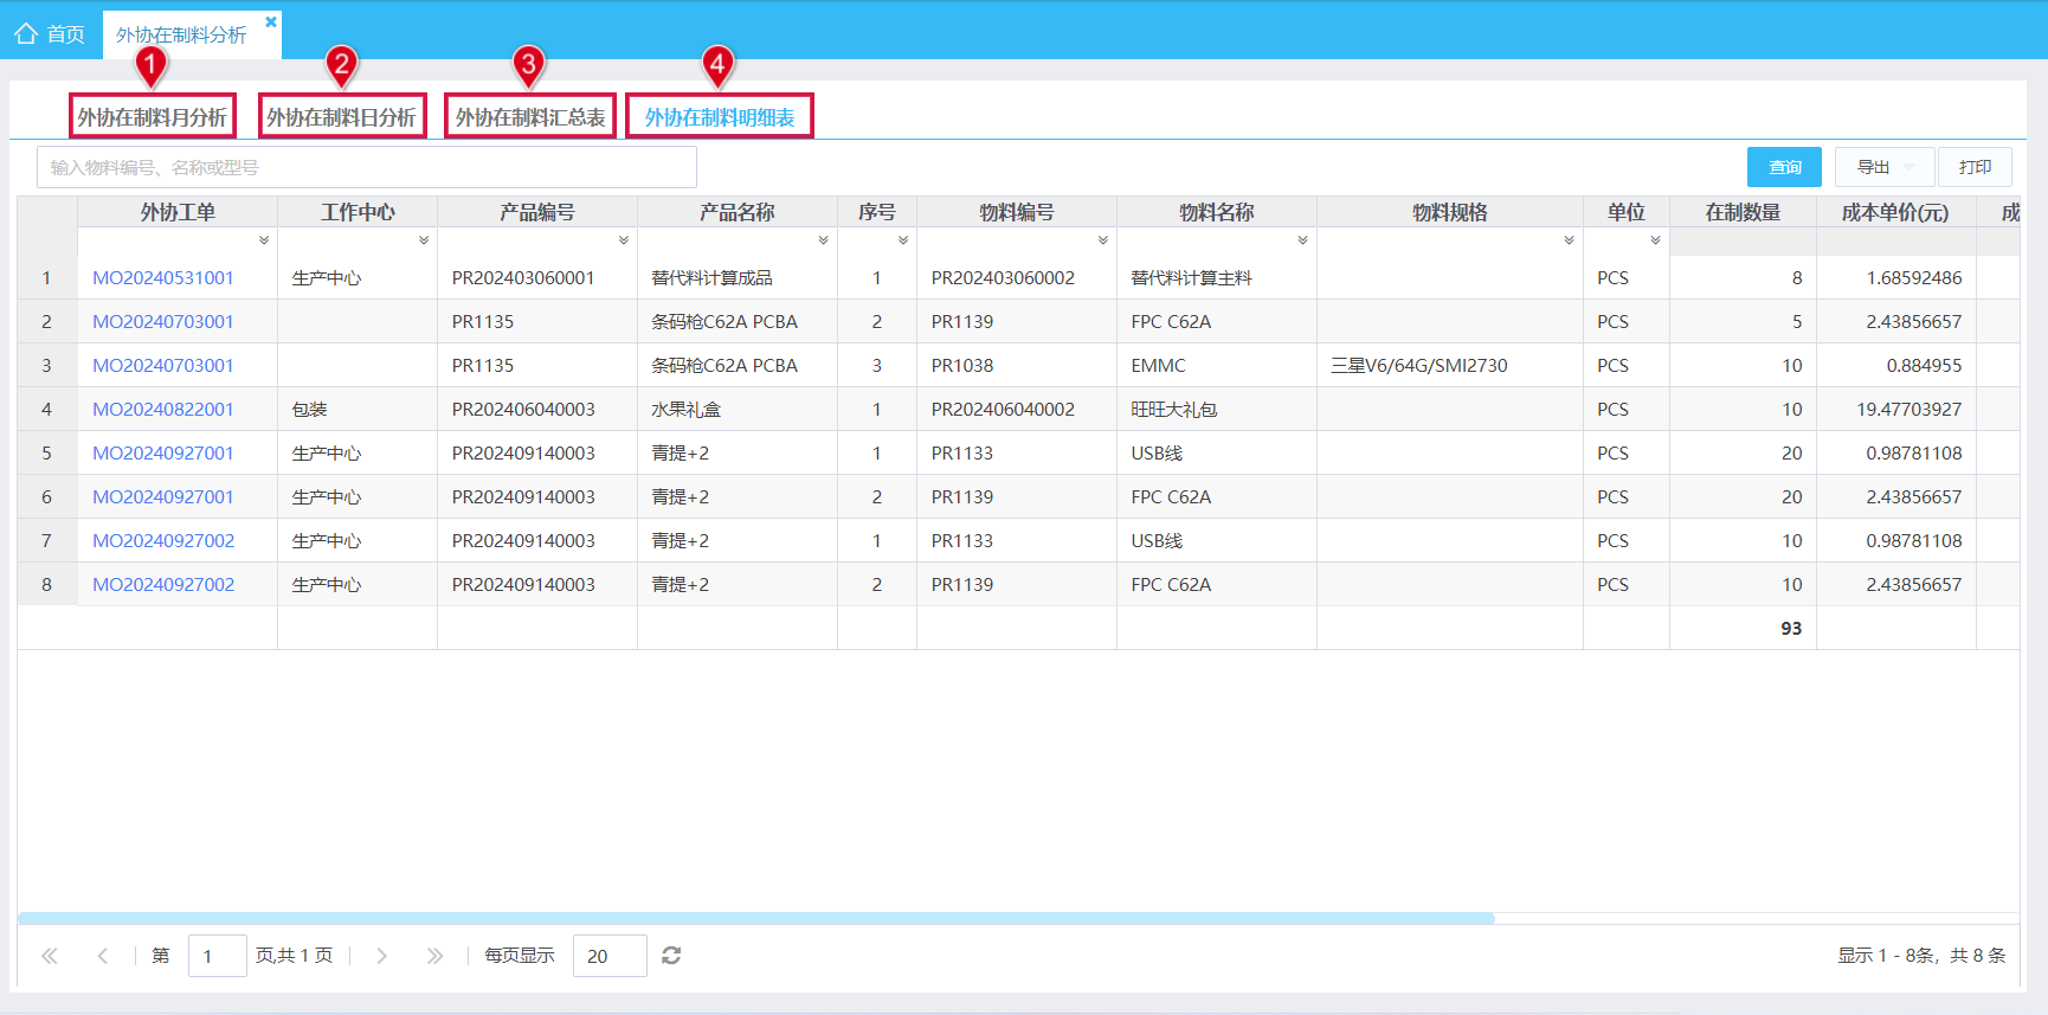This screenshot has width=2048, height=1015.
Task: Select the 外协在制料明细表 tab
Action: [x=719, y=117]
